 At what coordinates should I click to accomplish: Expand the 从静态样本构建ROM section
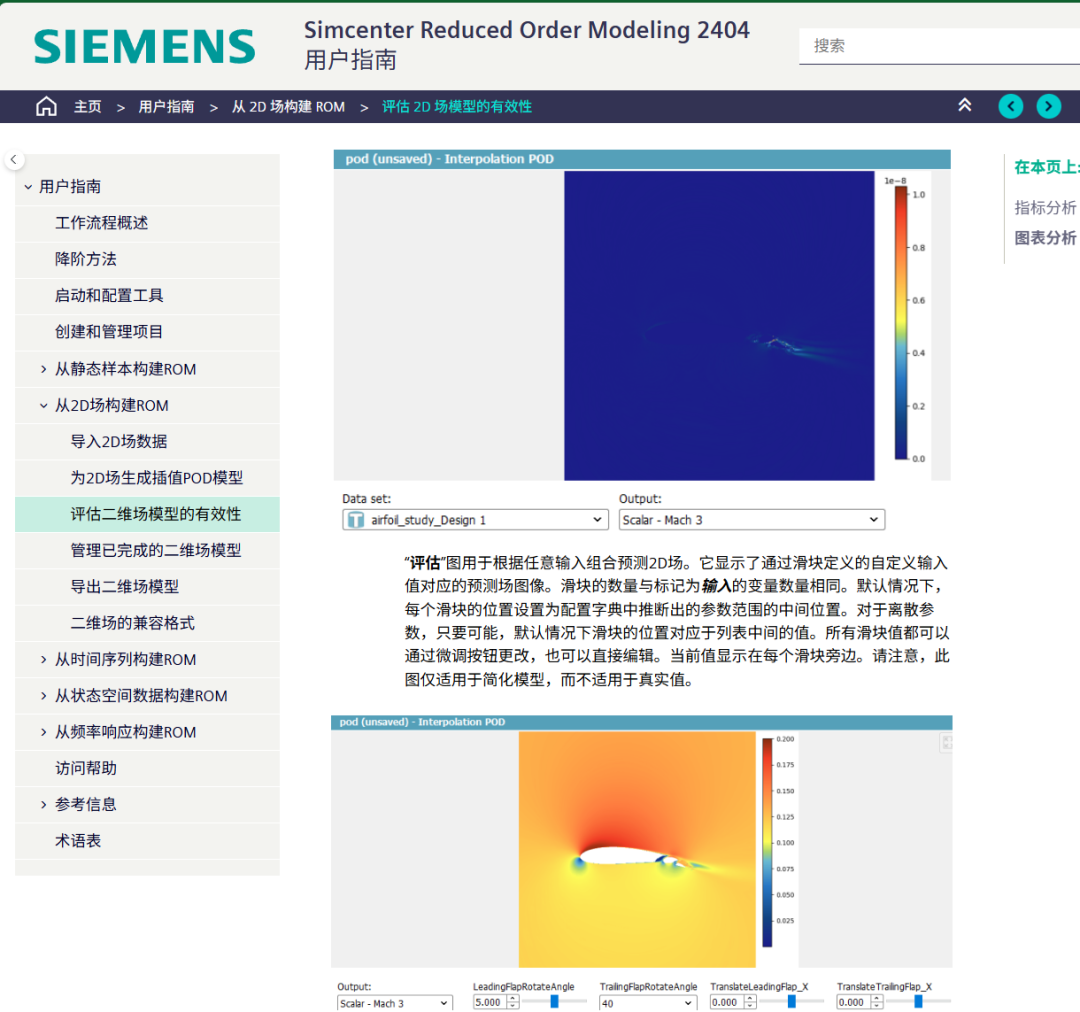[43, 369]
